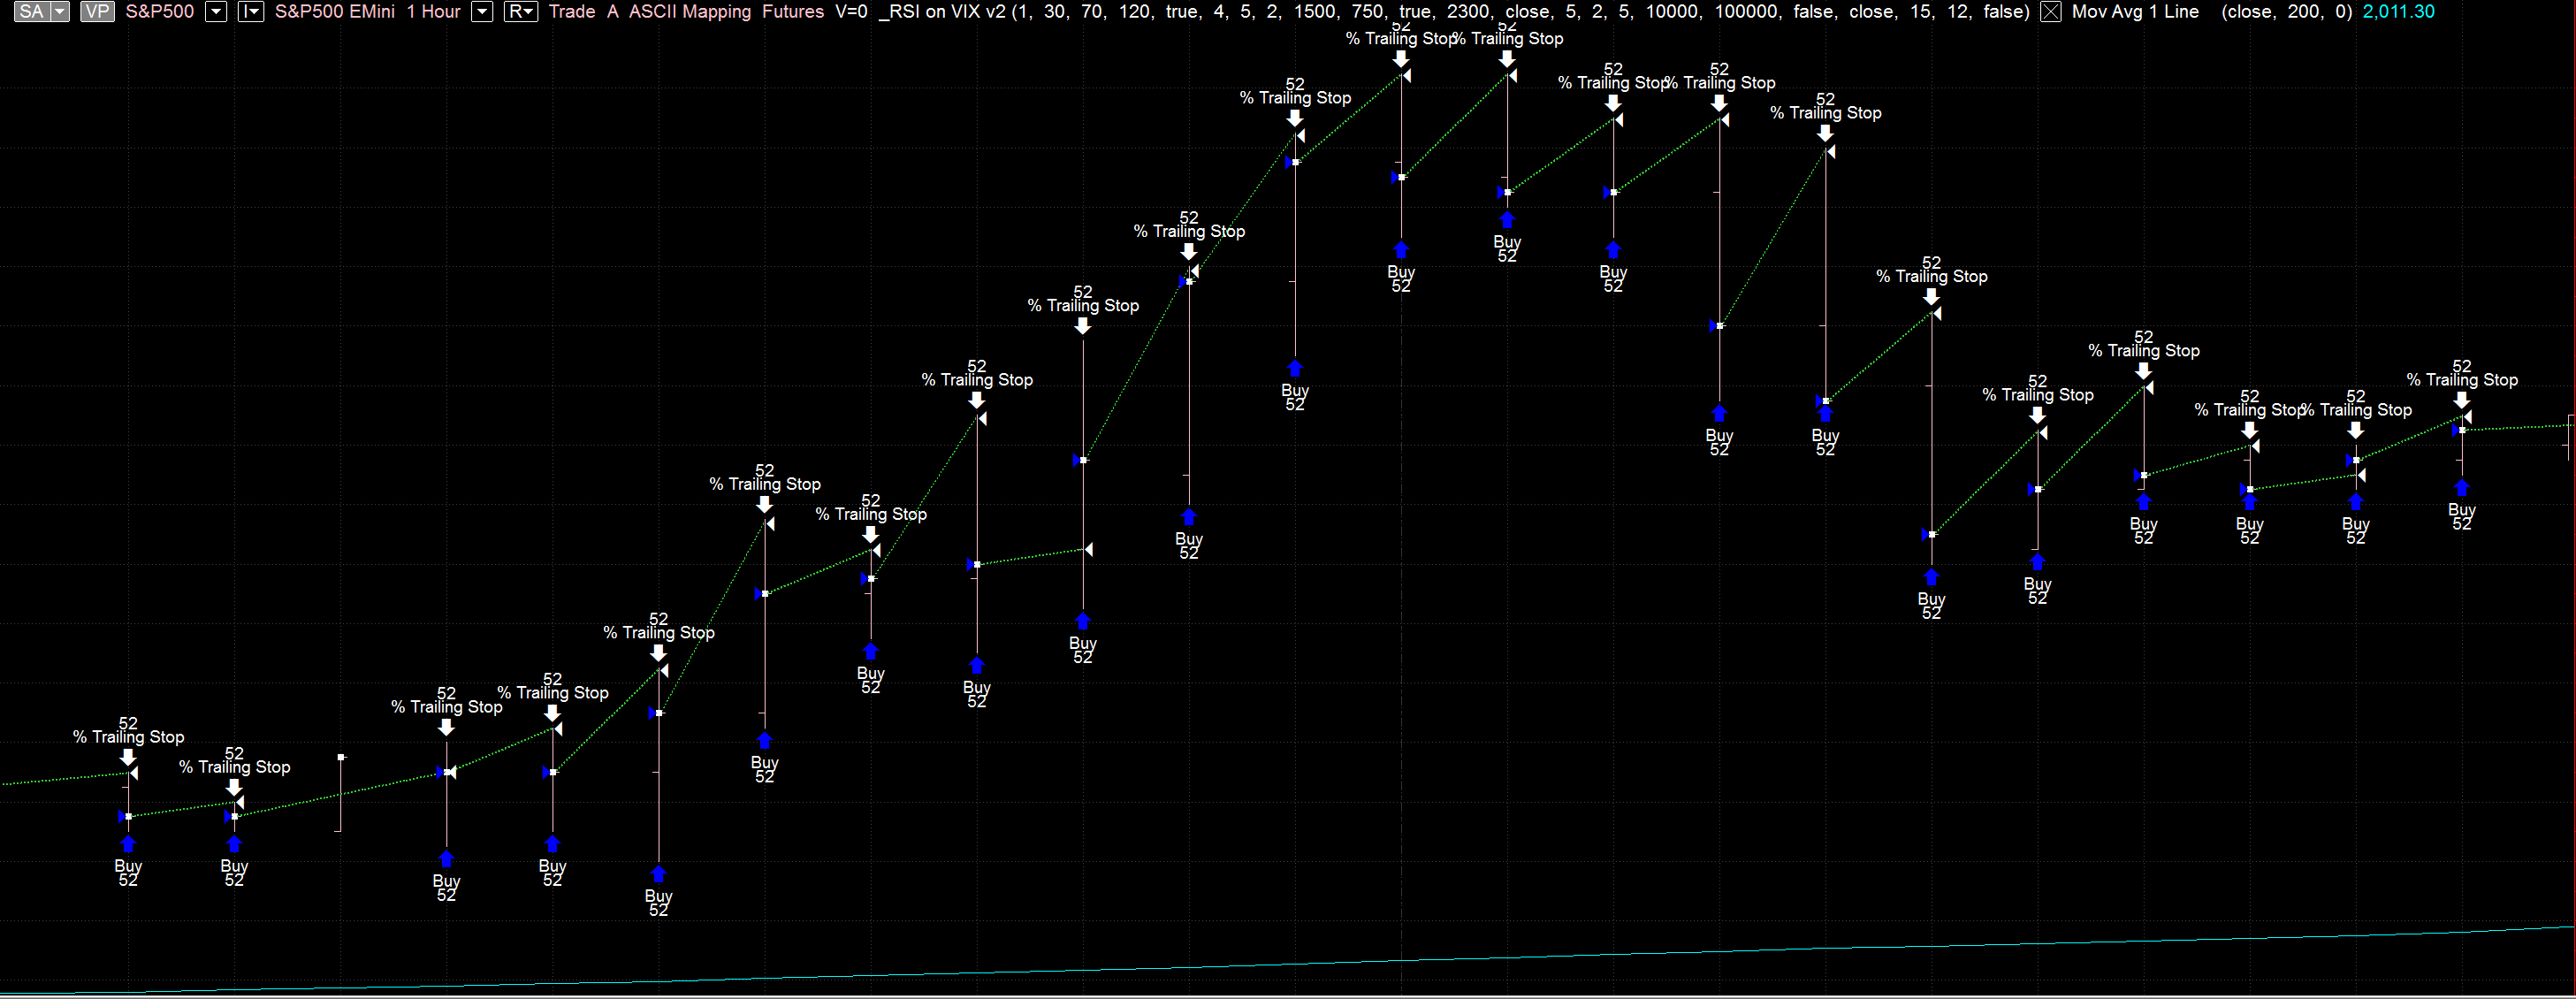Click rightmost white % Trailing Stop arrow
The height and width of the screenshot is (999, 2576).
click(2462, 400)
